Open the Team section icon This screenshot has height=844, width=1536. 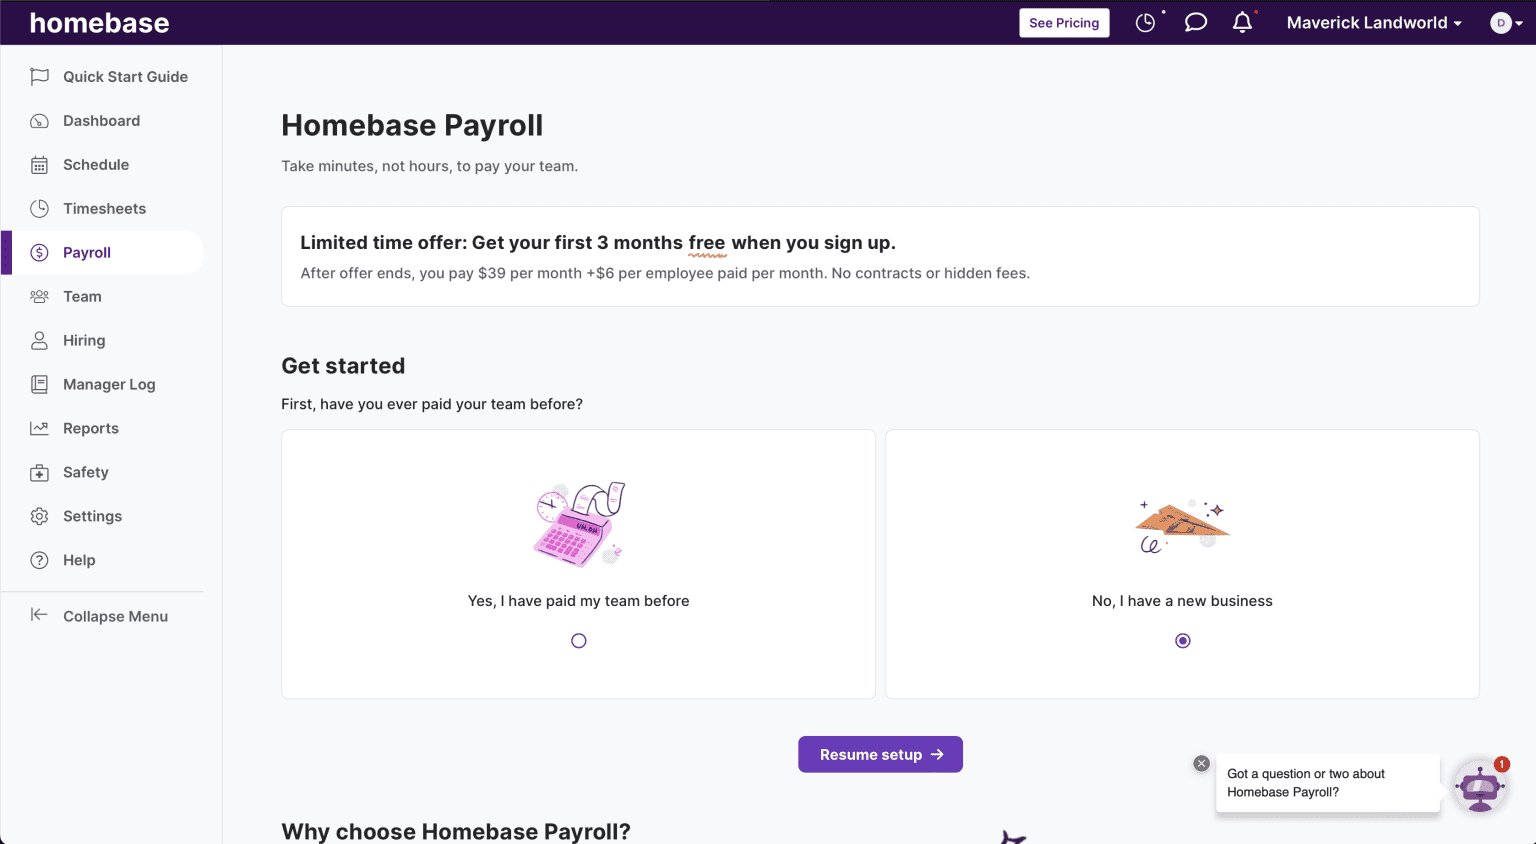(x=40, y=296)
